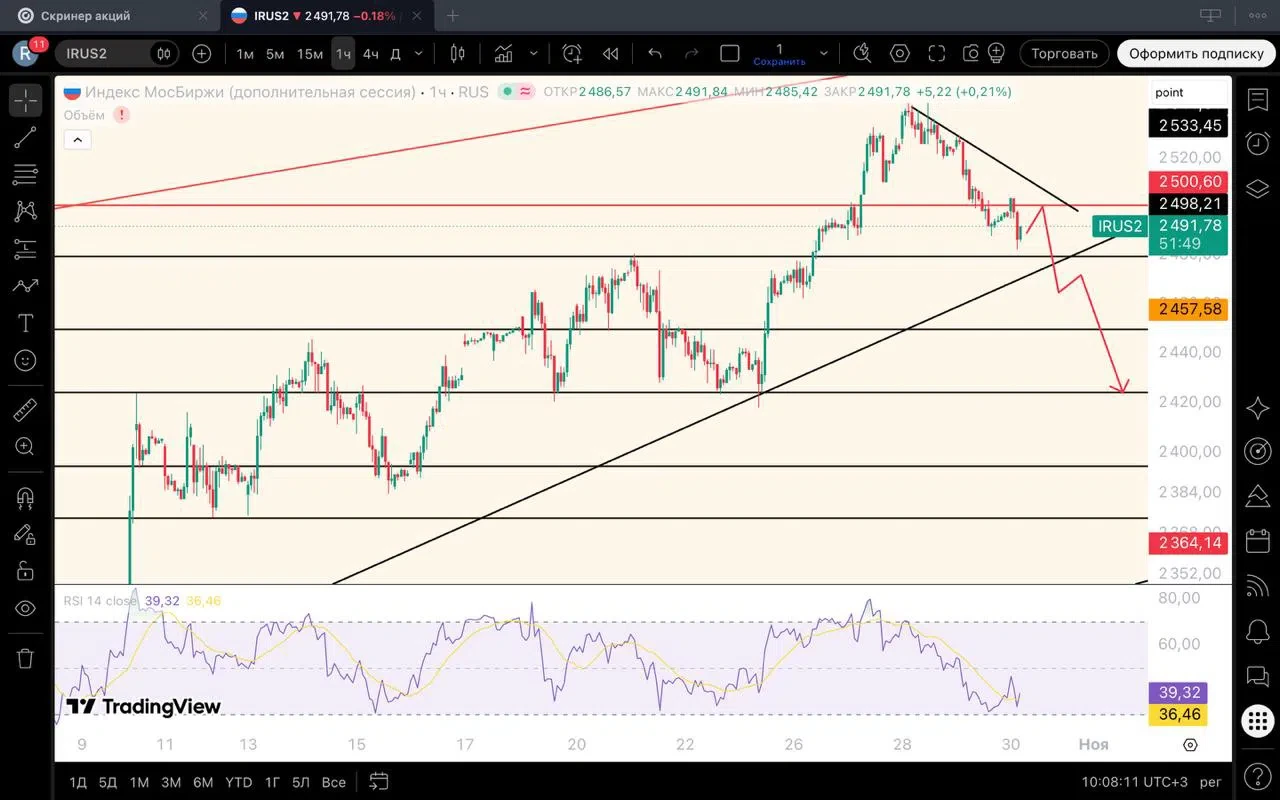
Task: Delete all drawings with trash icon
Action: [x=25, y=658]
